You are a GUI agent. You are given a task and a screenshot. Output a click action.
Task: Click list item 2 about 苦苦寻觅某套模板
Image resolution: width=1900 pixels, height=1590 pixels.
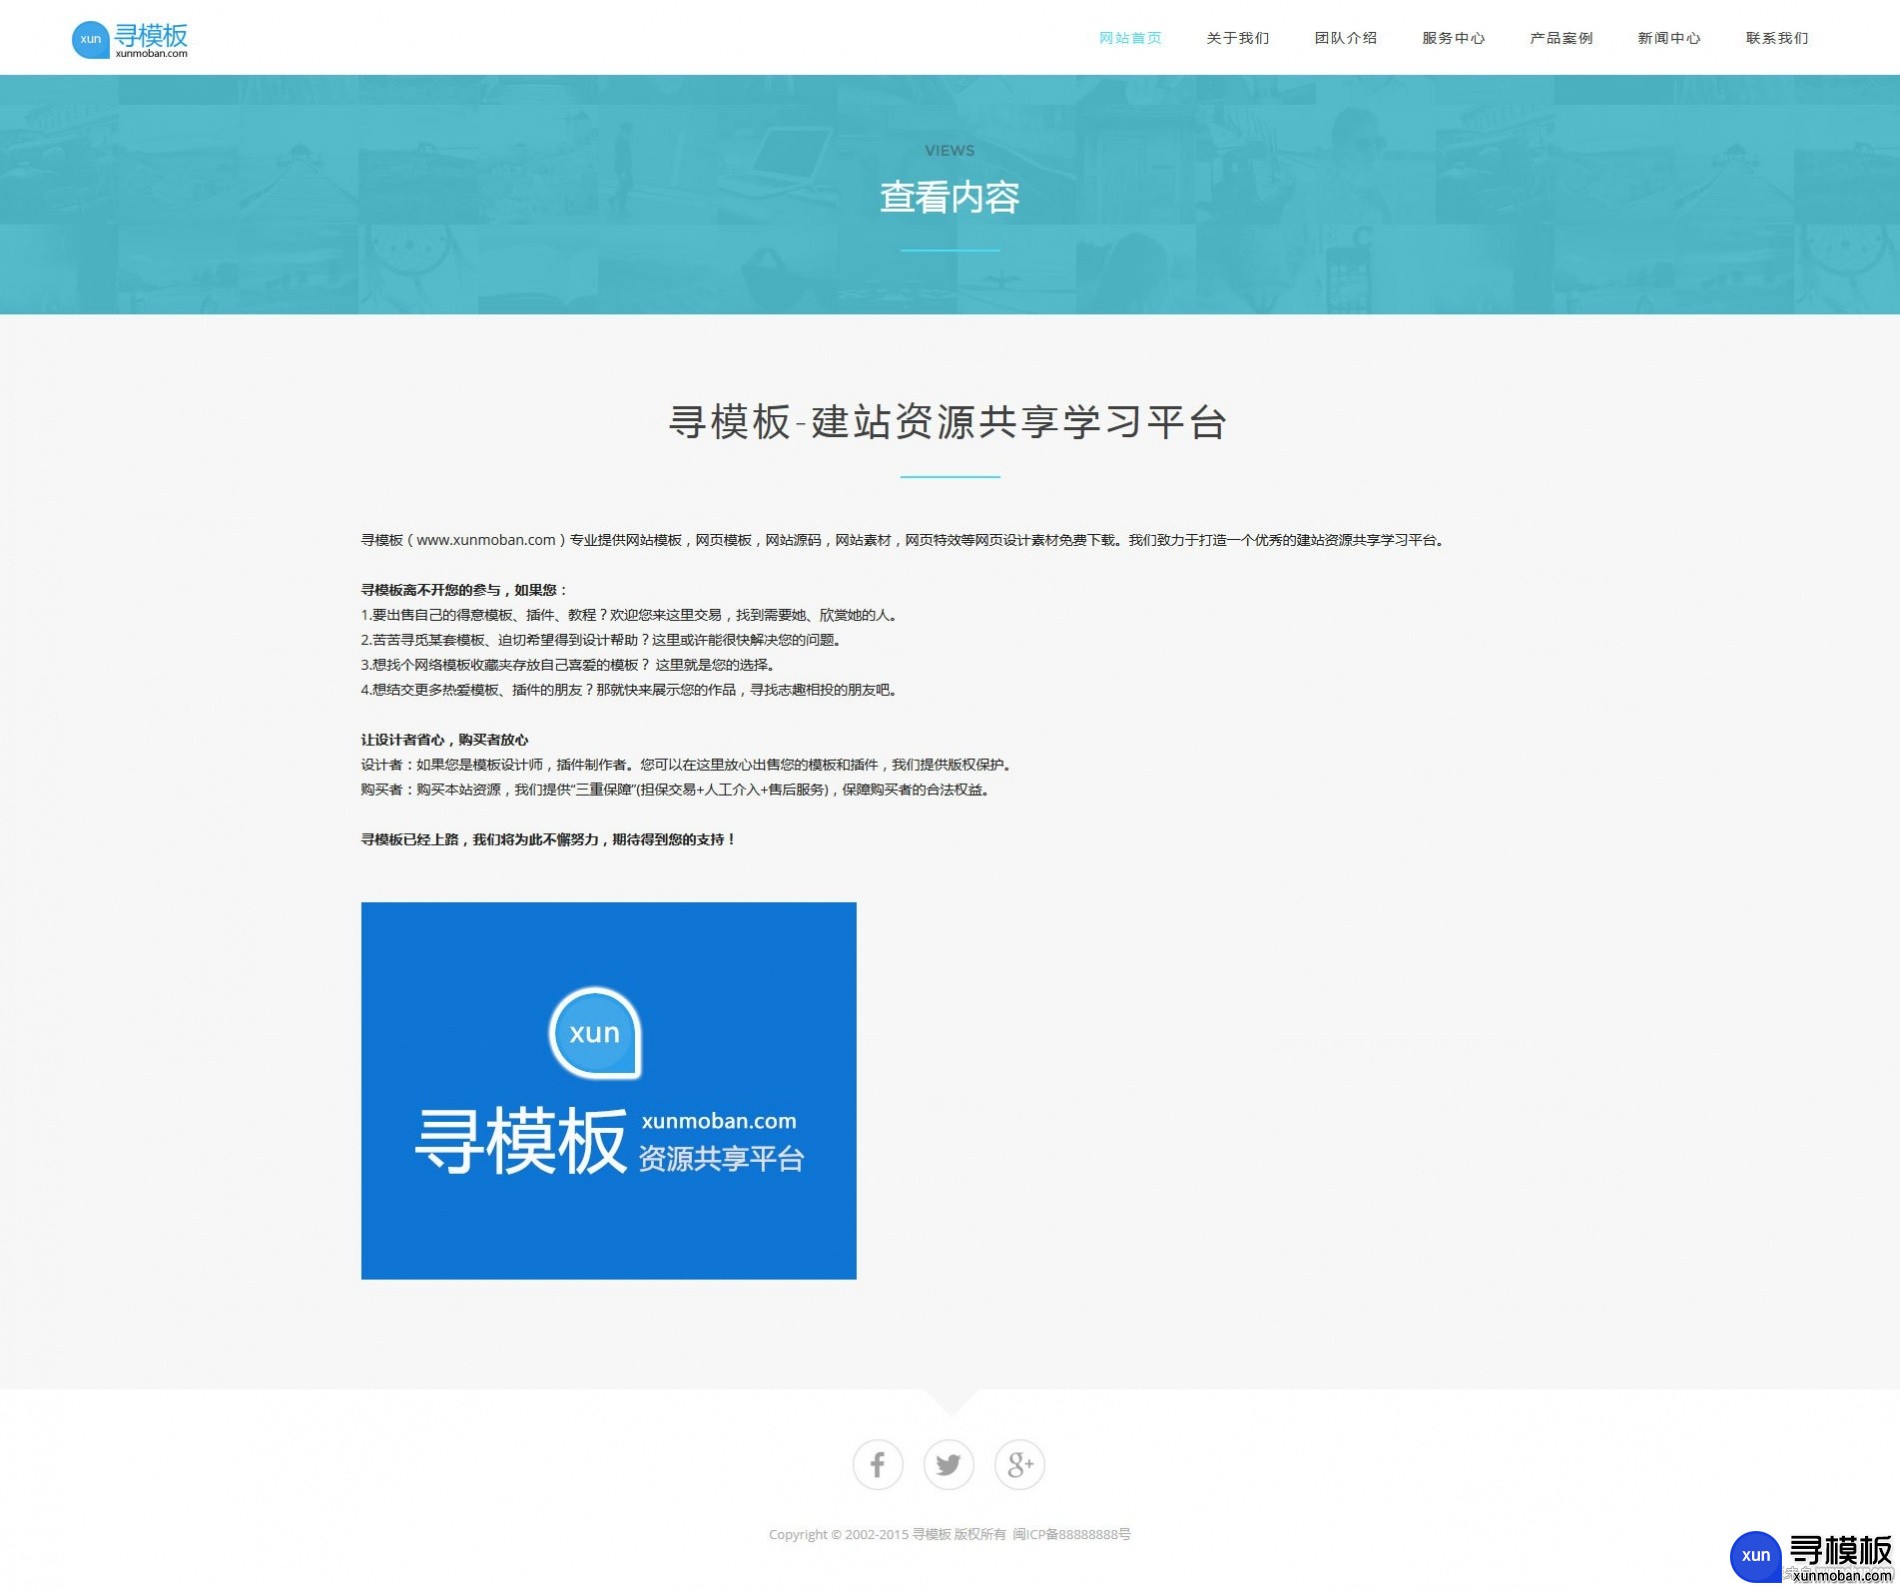coord(602,640)
